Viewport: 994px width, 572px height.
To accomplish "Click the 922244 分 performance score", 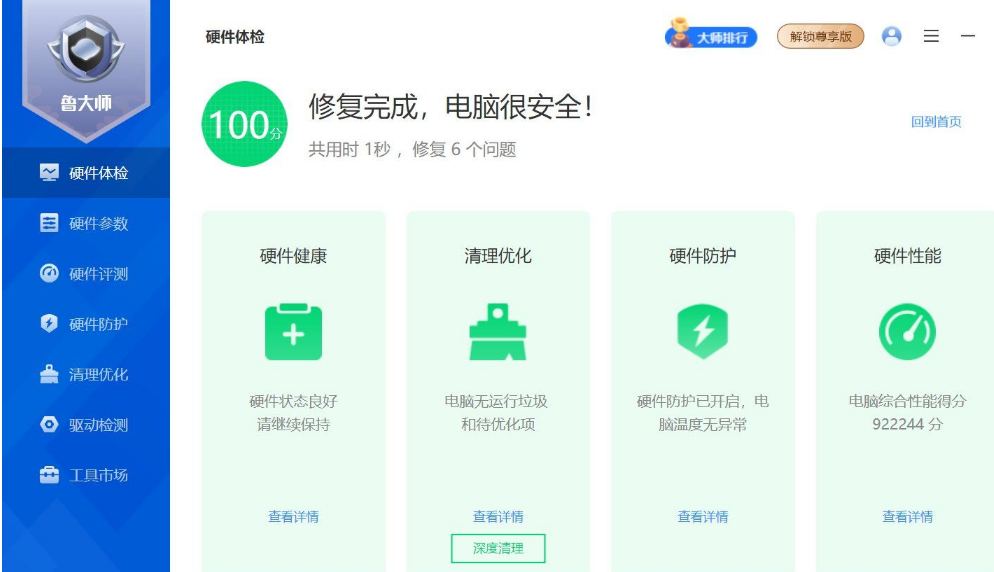I will click(x=907, y=424).
